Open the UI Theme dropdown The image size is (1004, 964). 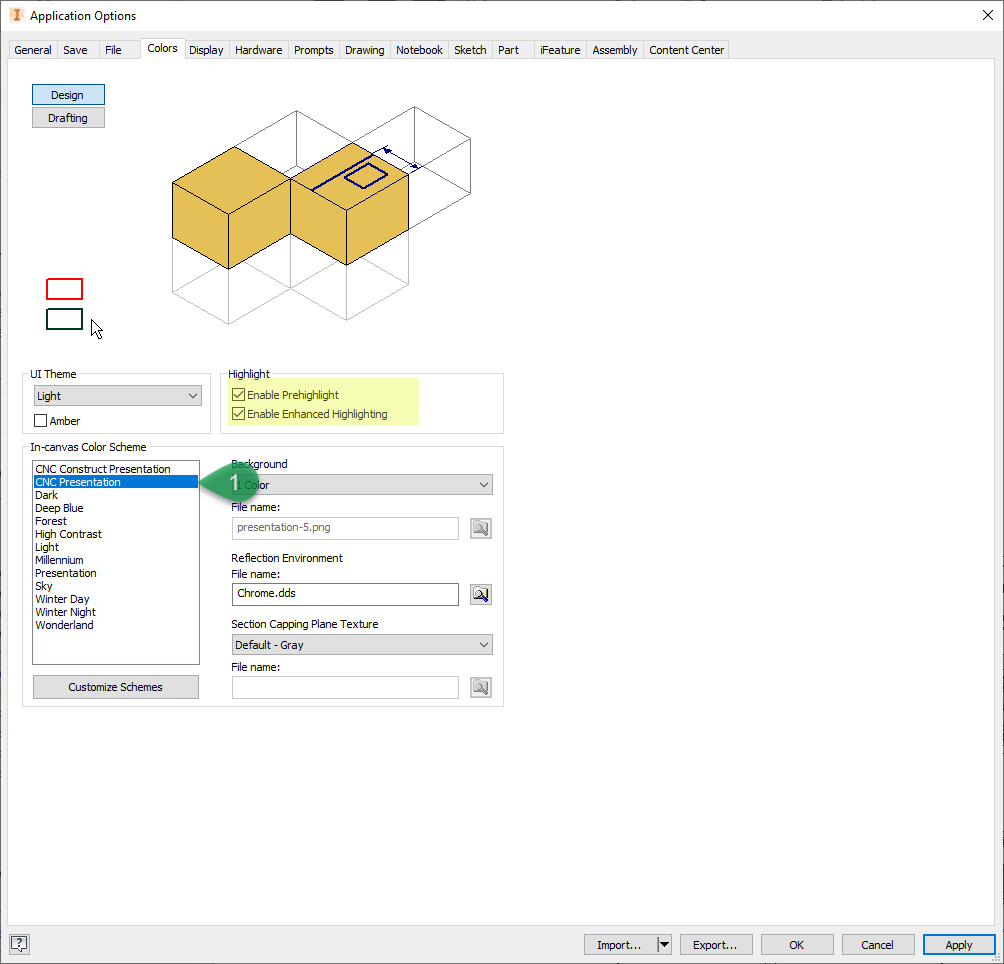coord(194,395)
